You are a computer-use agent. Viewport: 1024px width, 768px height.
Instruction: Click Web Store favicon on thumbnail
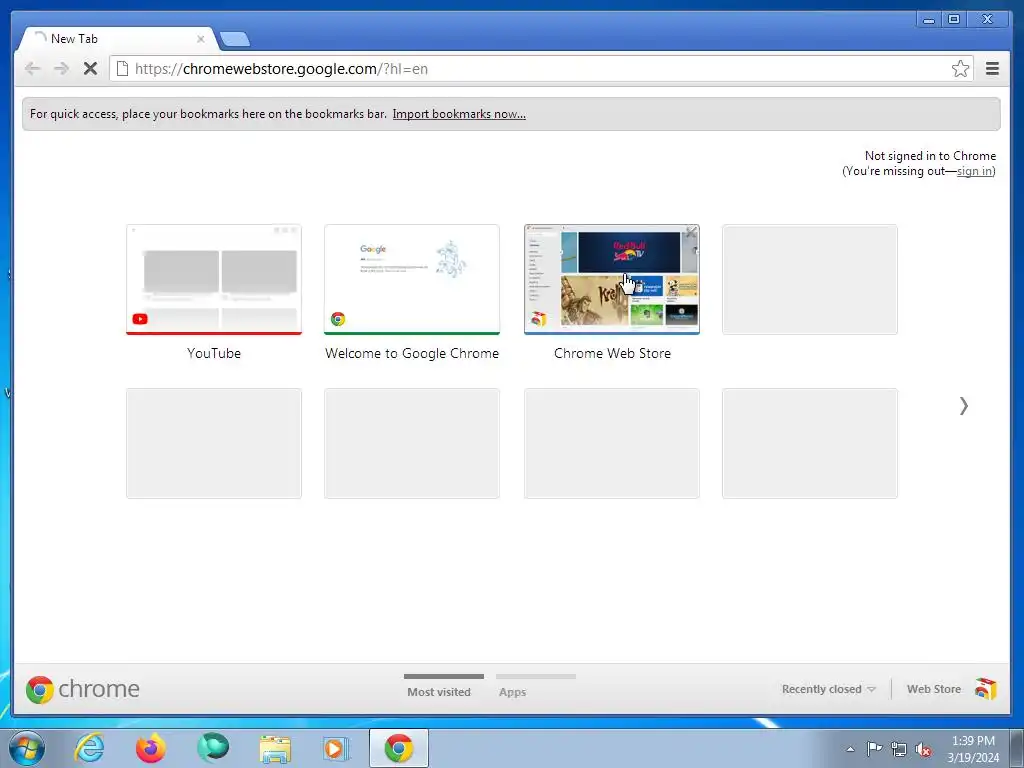point(538,319)
